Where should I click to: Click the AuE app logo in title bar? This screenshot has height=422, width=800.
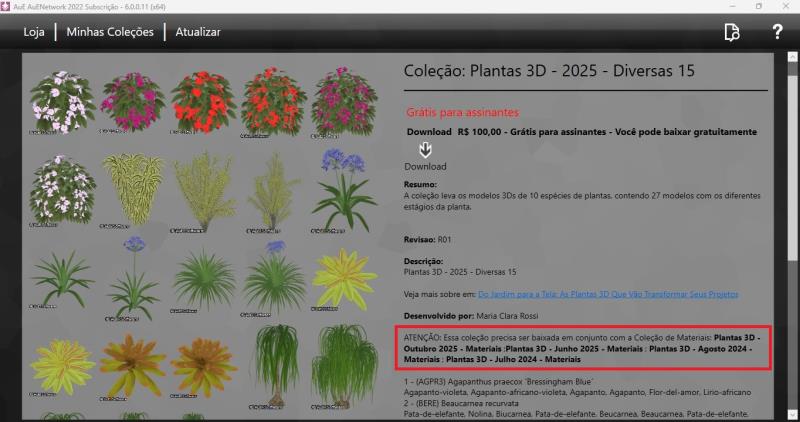pyautogui.click(x=8, y=6)
